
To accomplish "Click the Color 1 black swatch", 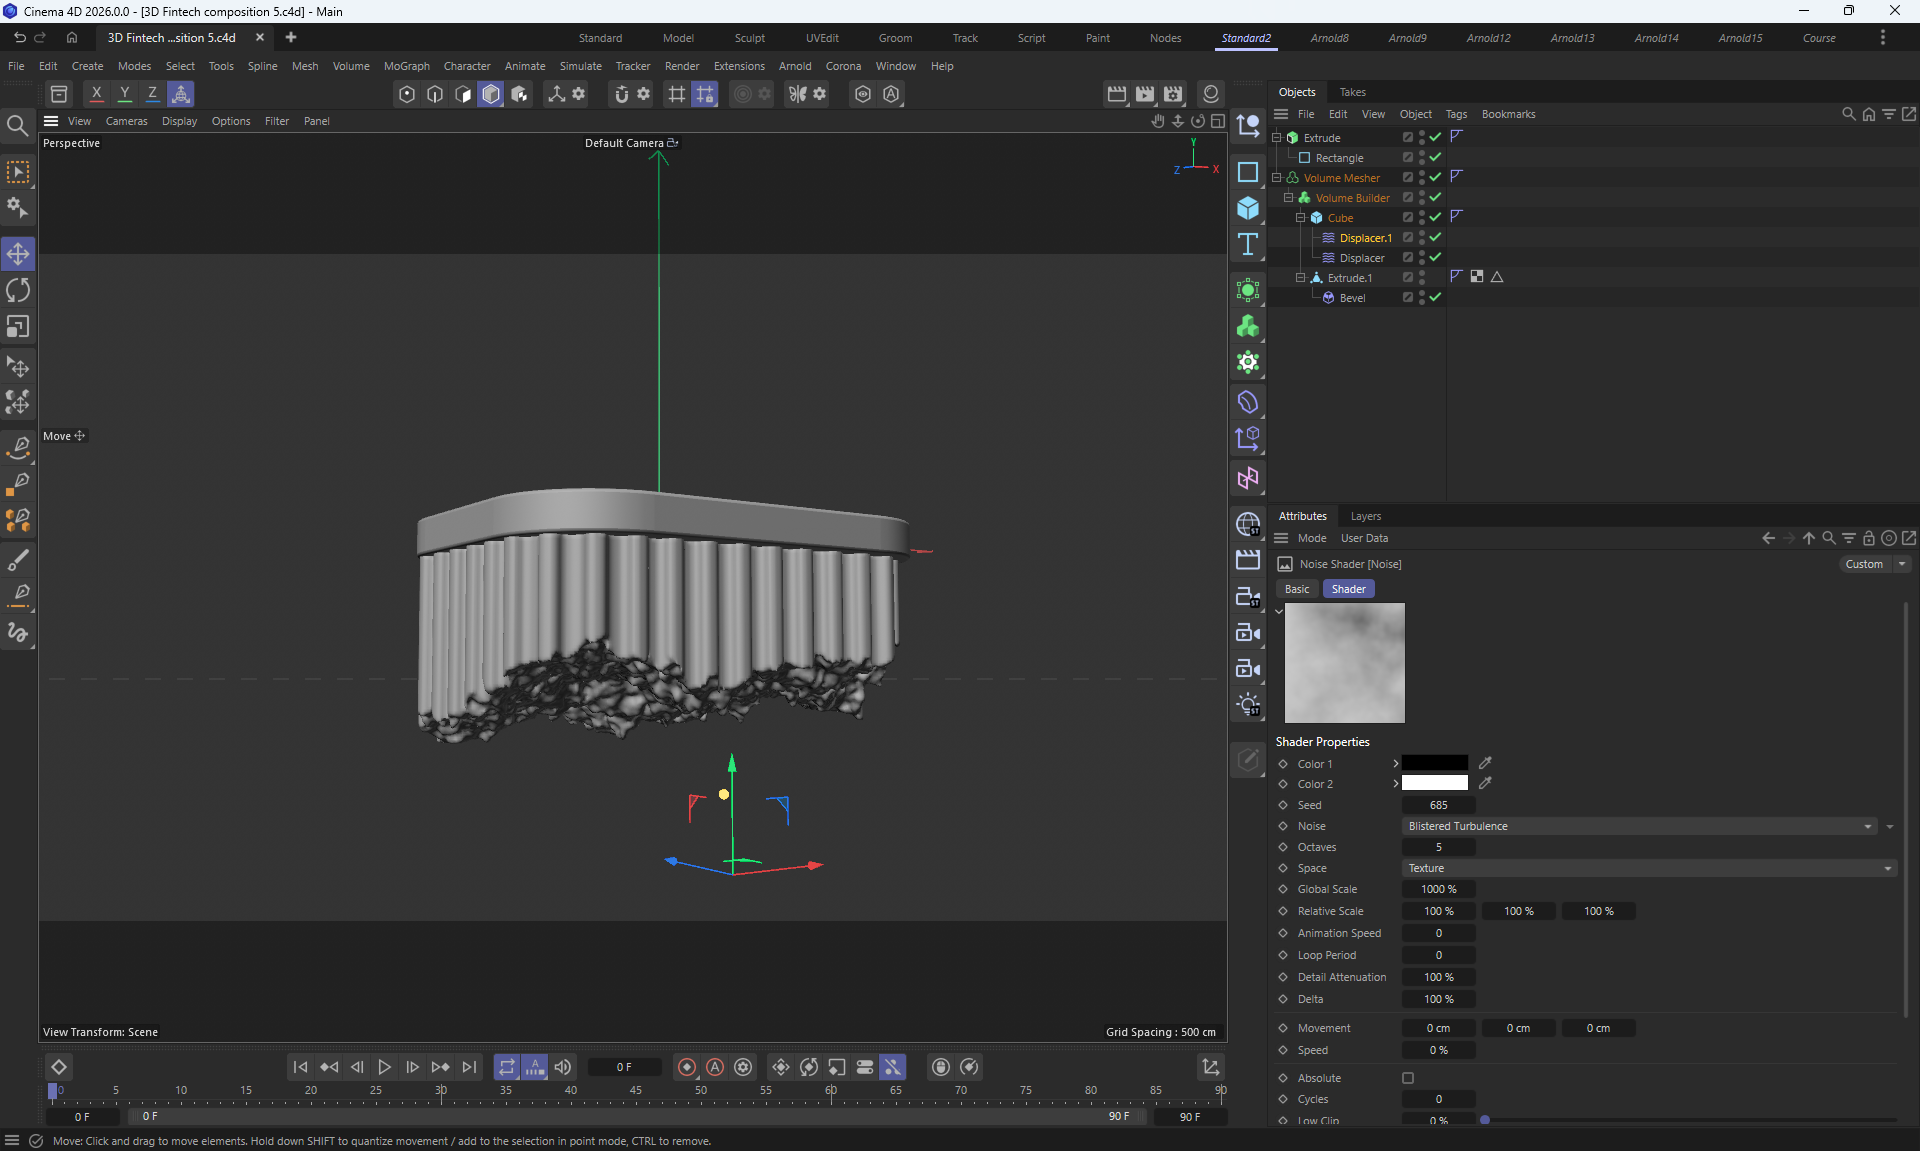I will (x=1434, y=763).
